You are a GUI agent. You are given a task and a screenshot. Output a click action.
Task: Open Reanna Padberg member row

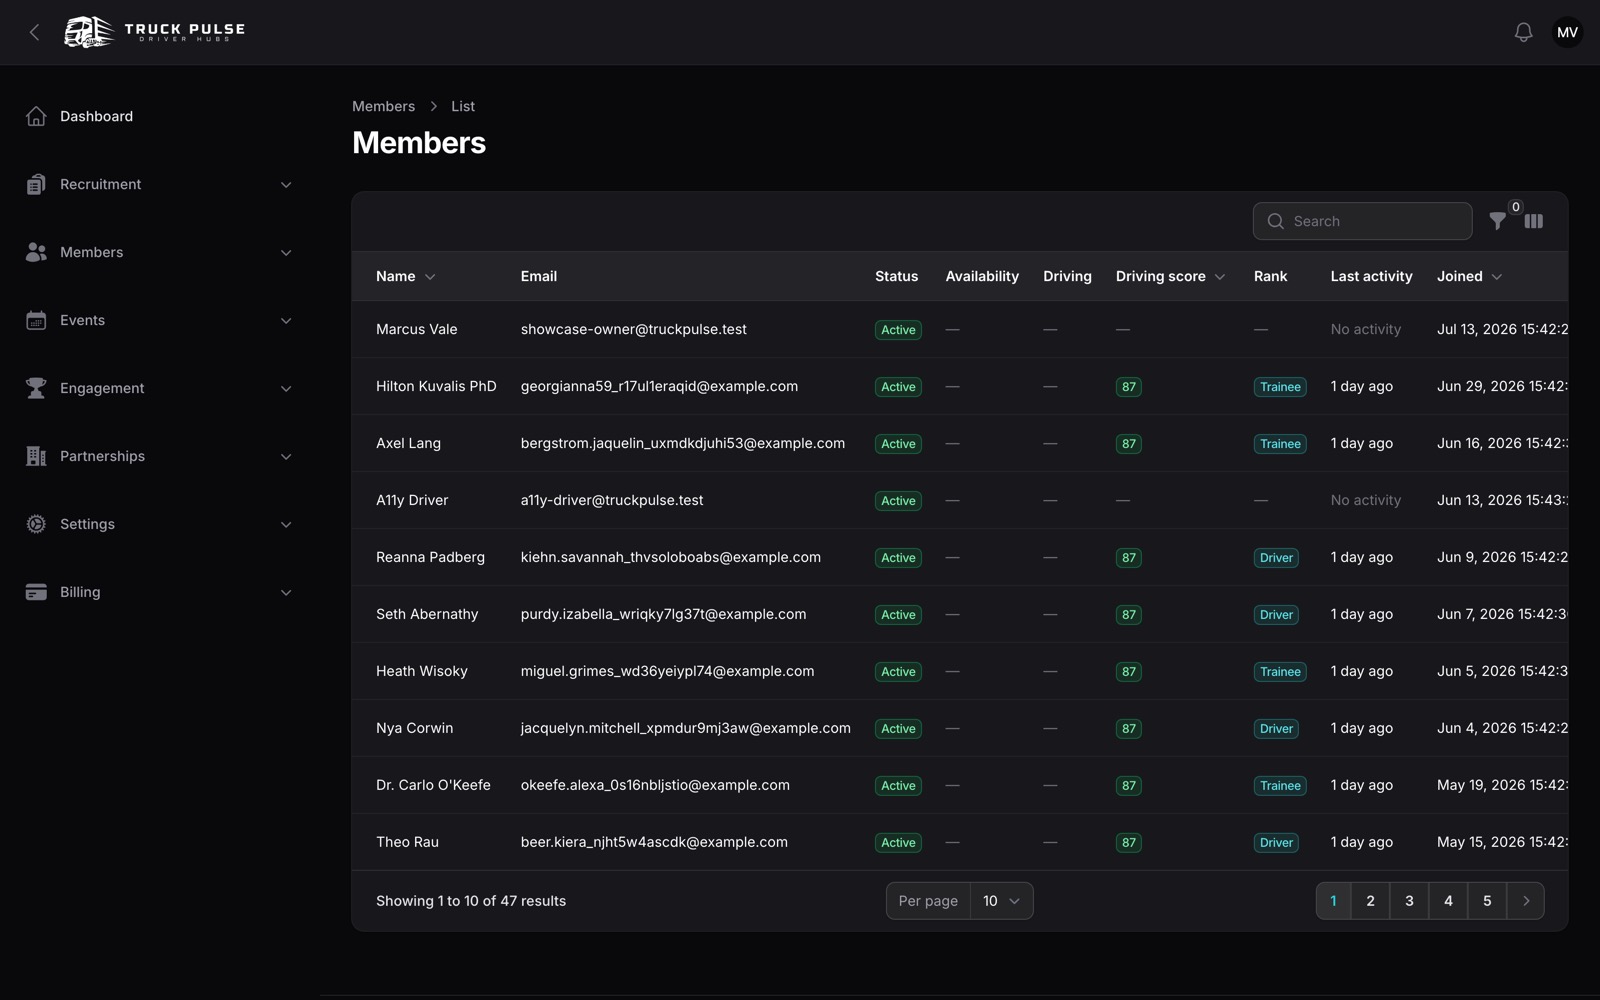click(x=960, y=557)
